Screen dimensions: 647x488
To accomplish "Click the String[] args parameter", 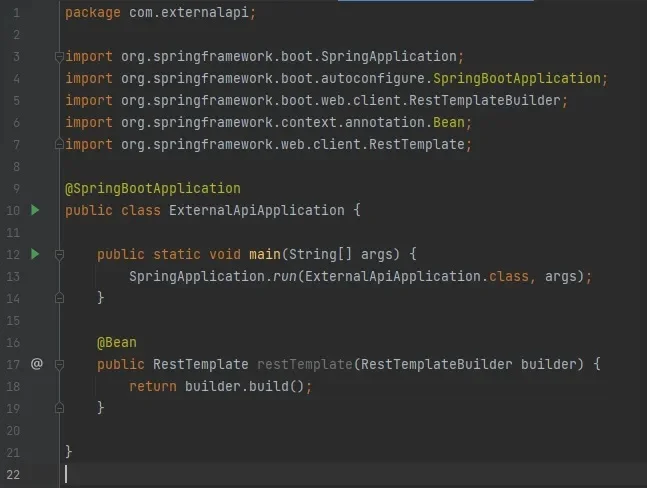I will [340, 254].
